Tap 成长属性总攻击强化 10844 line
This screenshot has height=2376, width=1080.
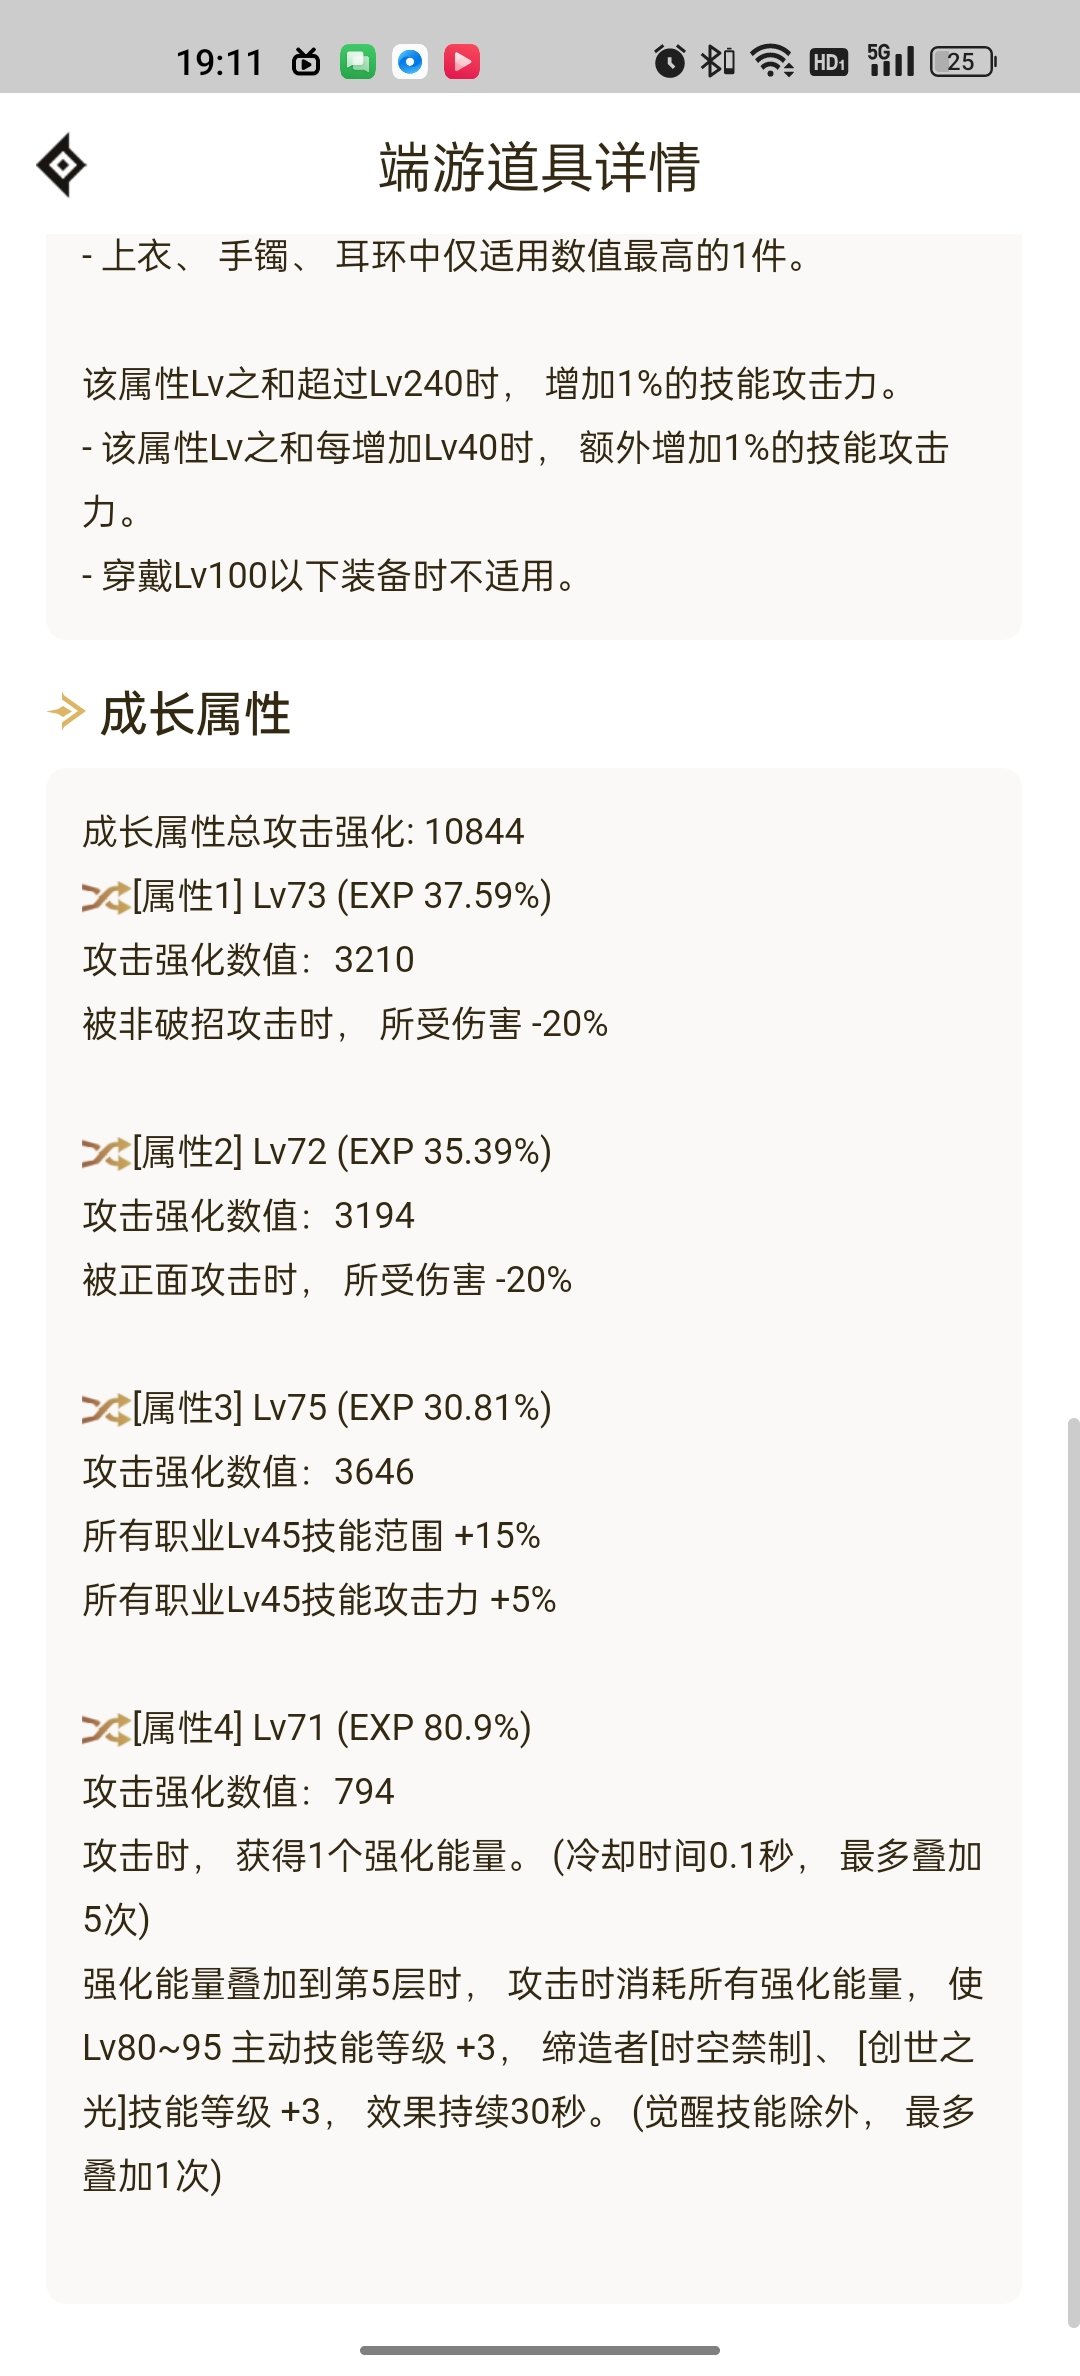(303, 832)
